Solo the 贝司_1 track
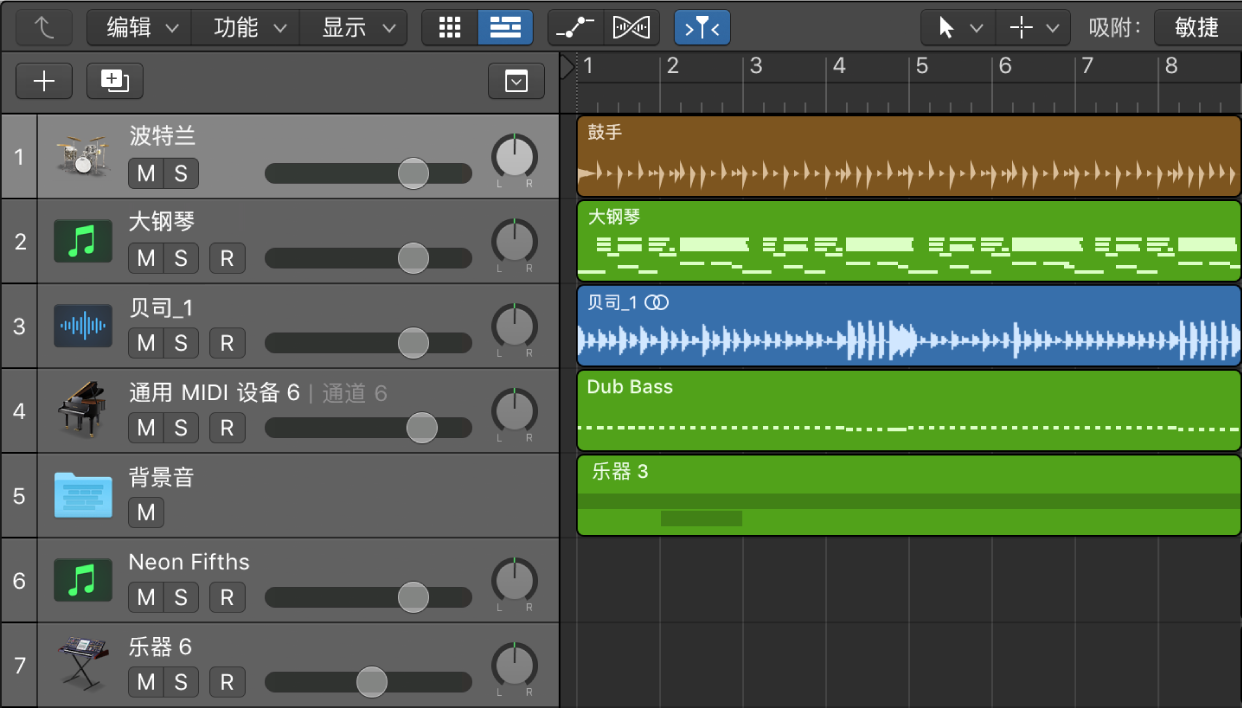The height and width of the screenshot is (708, 1242). coord(181,343)
